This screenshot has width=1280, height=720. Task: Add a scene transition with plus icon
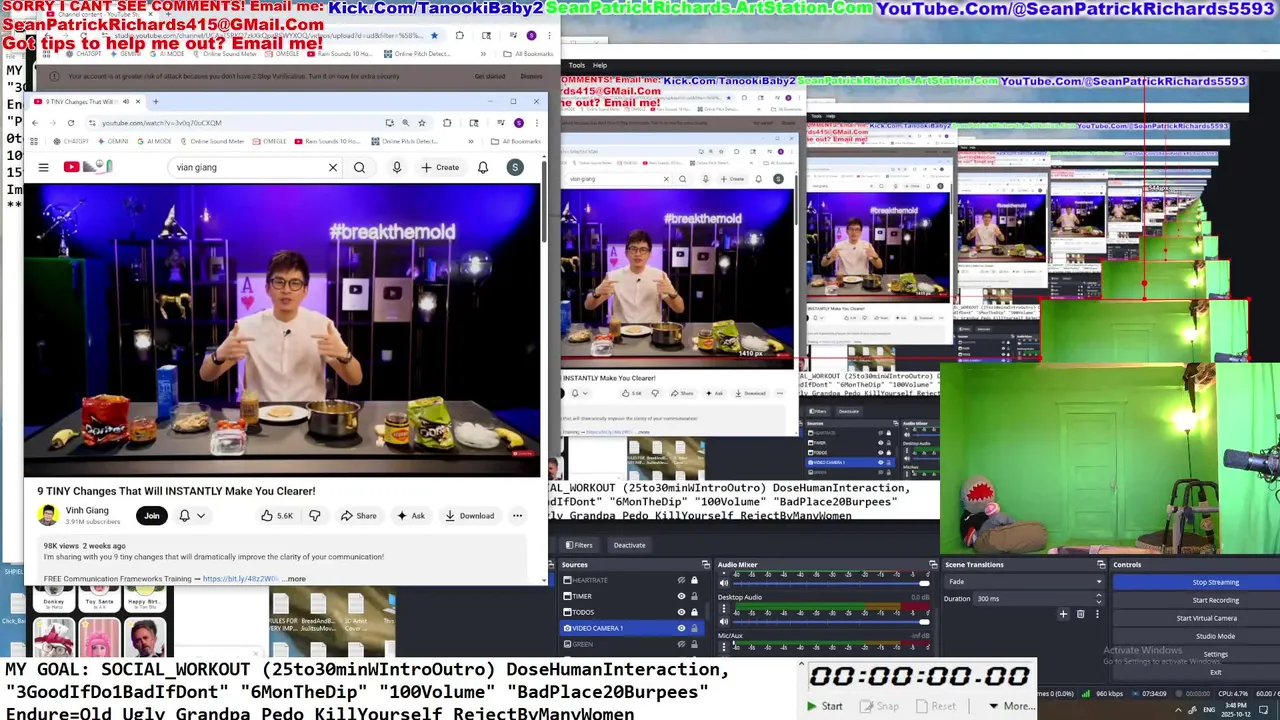click(x=1063, y=614)
